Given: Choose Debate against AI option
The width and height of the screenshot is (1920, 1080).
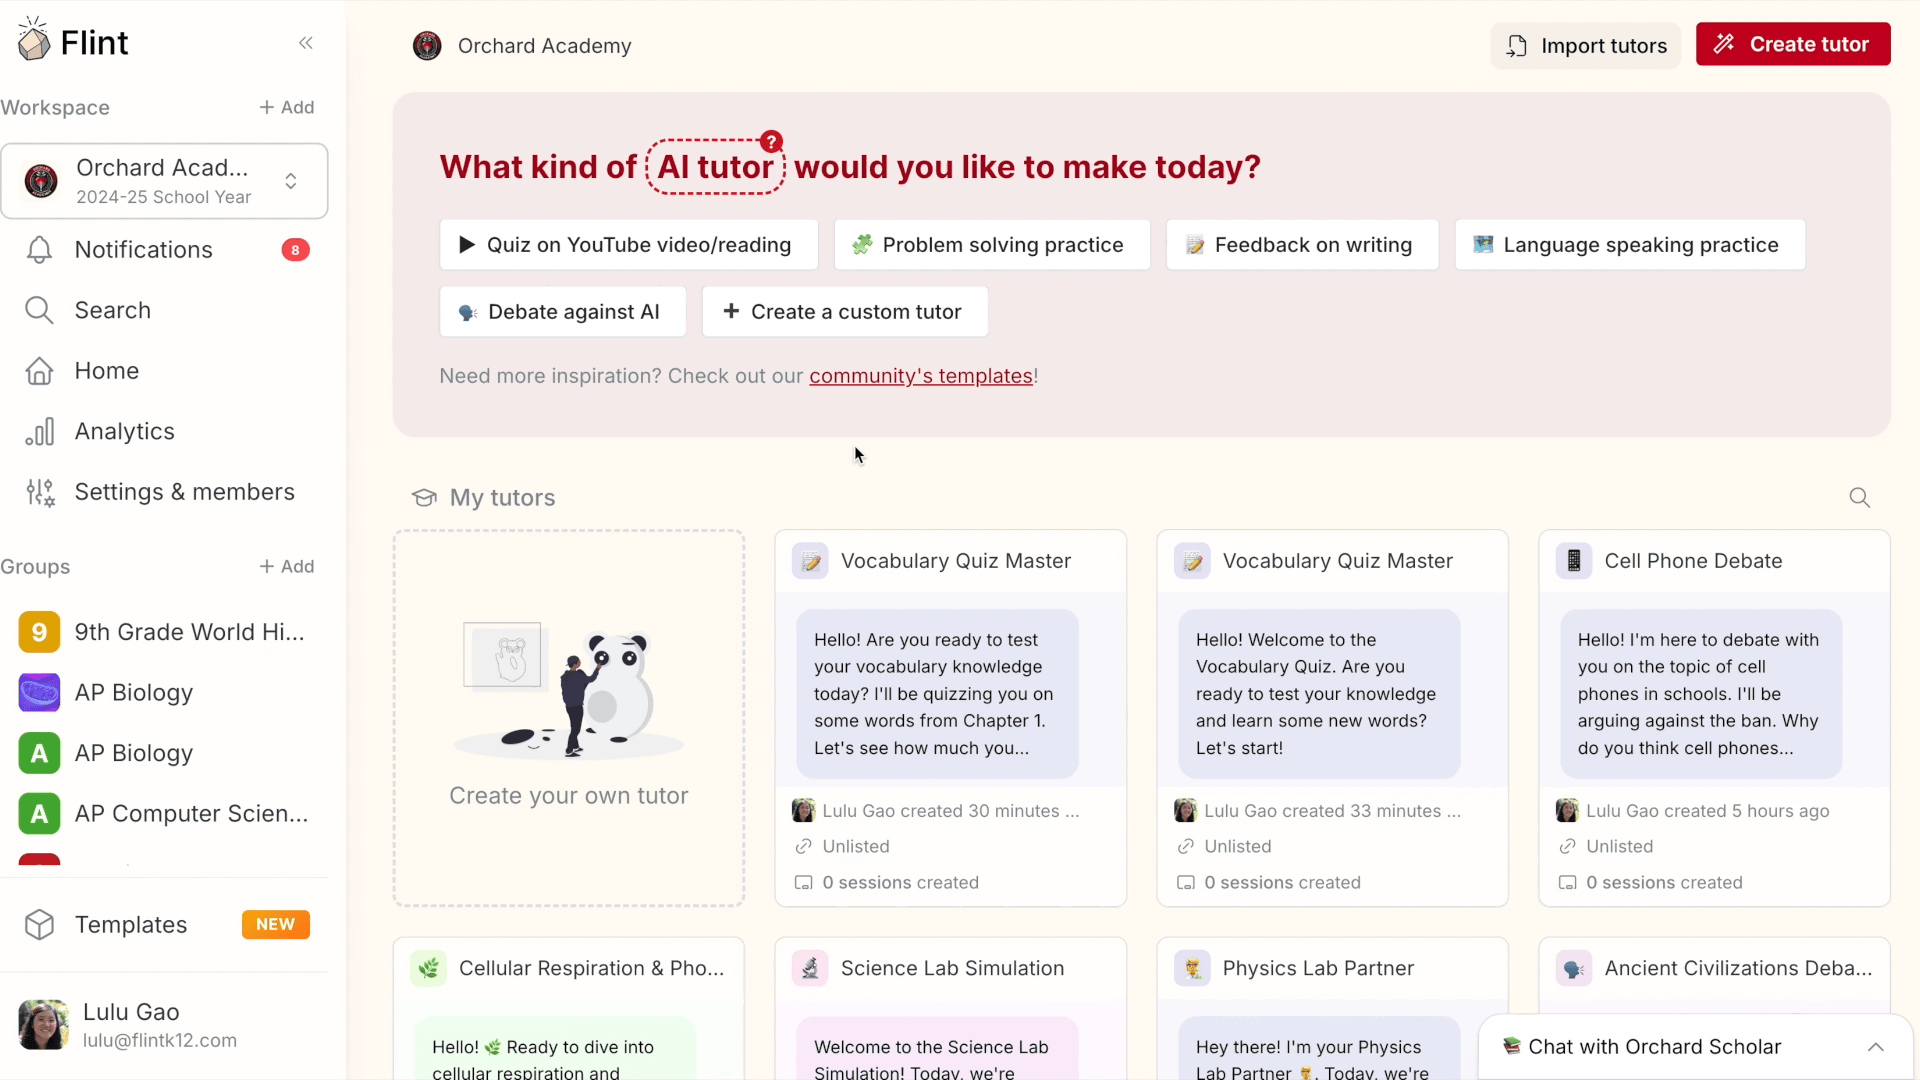Looking at the screenshot, I should coord(563,312).
